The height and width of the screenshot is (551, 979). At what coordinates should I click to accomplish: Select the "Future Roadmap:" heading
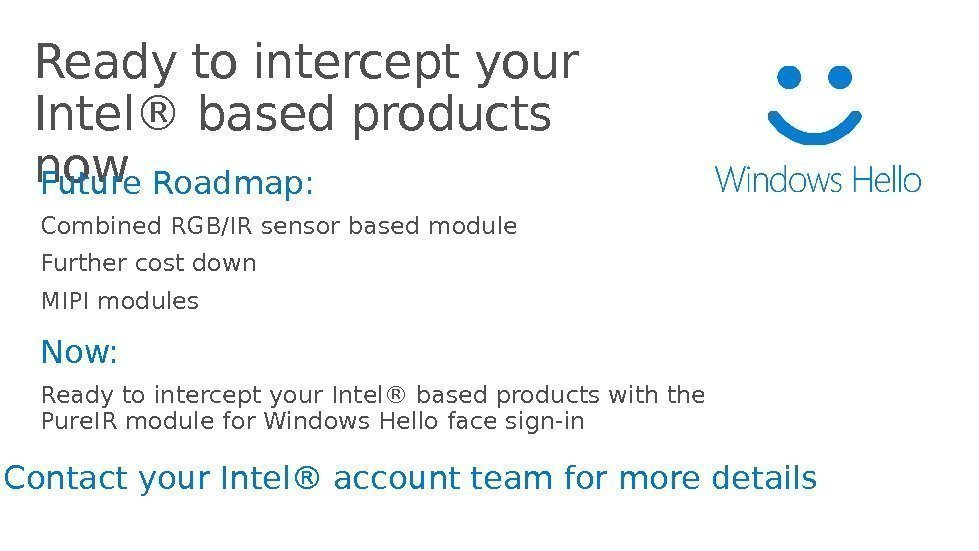[177, 186]
